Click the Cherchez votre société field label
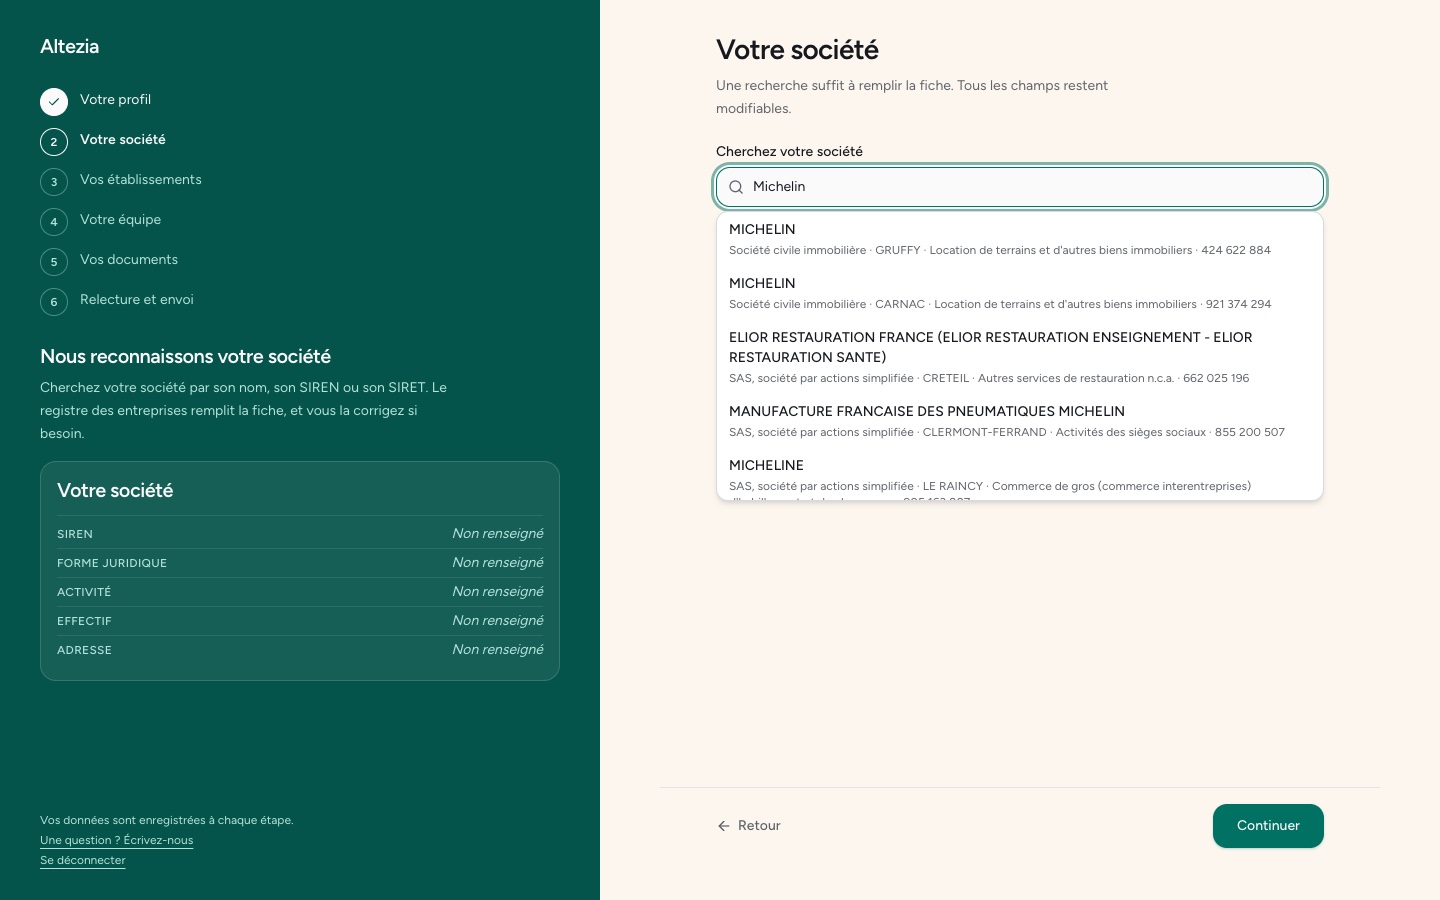 tap(789, 152)
